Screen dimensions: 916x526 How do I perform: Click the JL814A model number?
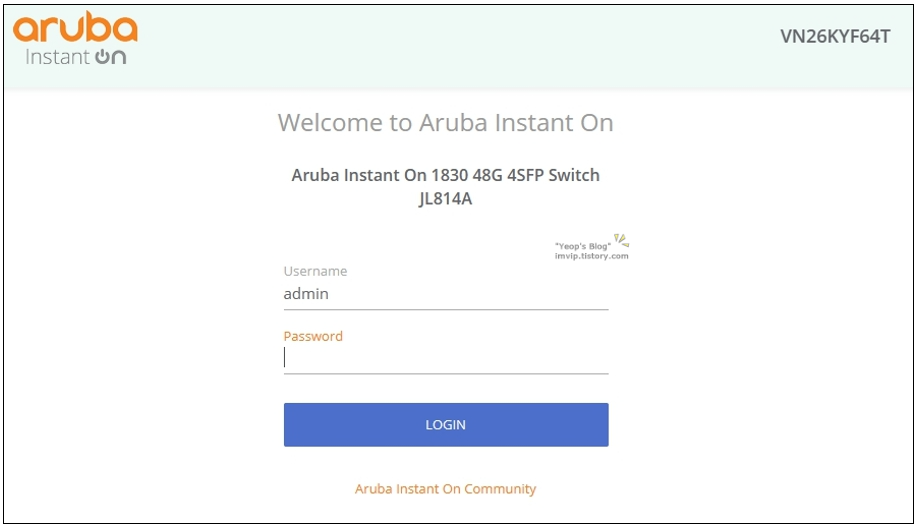445,199
